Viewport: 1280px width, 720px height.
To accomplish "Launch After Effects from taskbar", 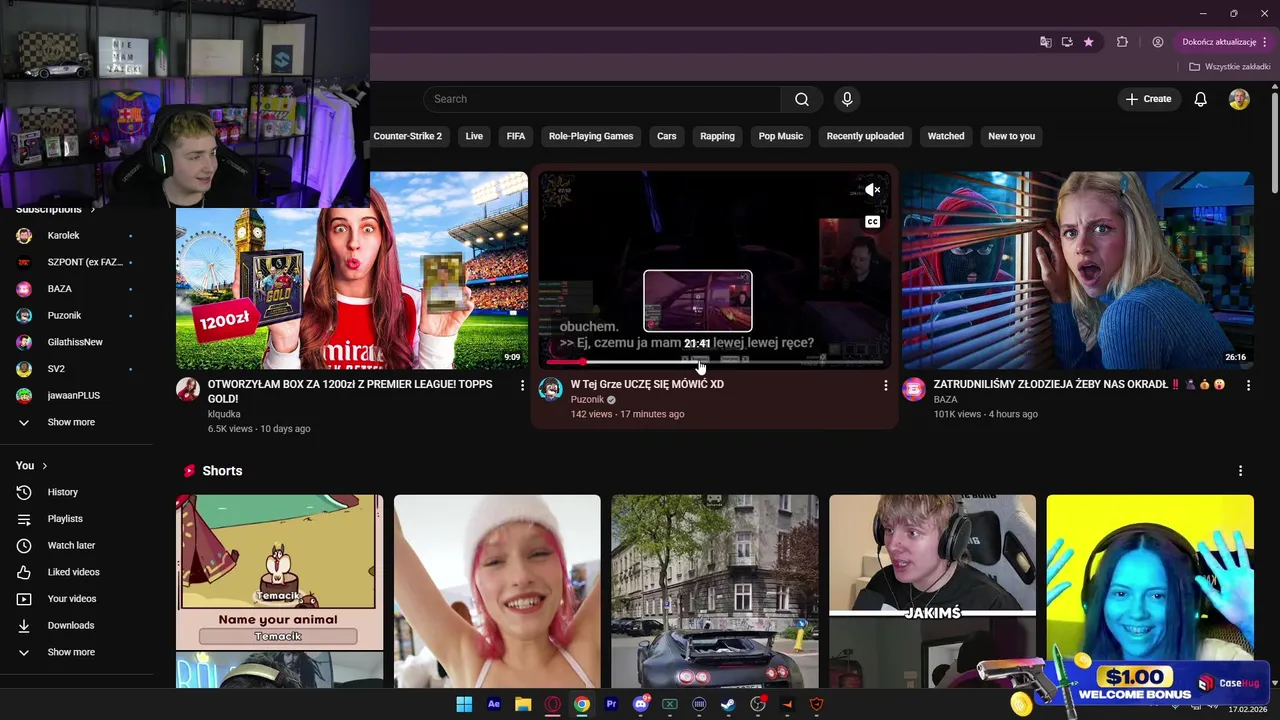I will [x=494, y=704].
